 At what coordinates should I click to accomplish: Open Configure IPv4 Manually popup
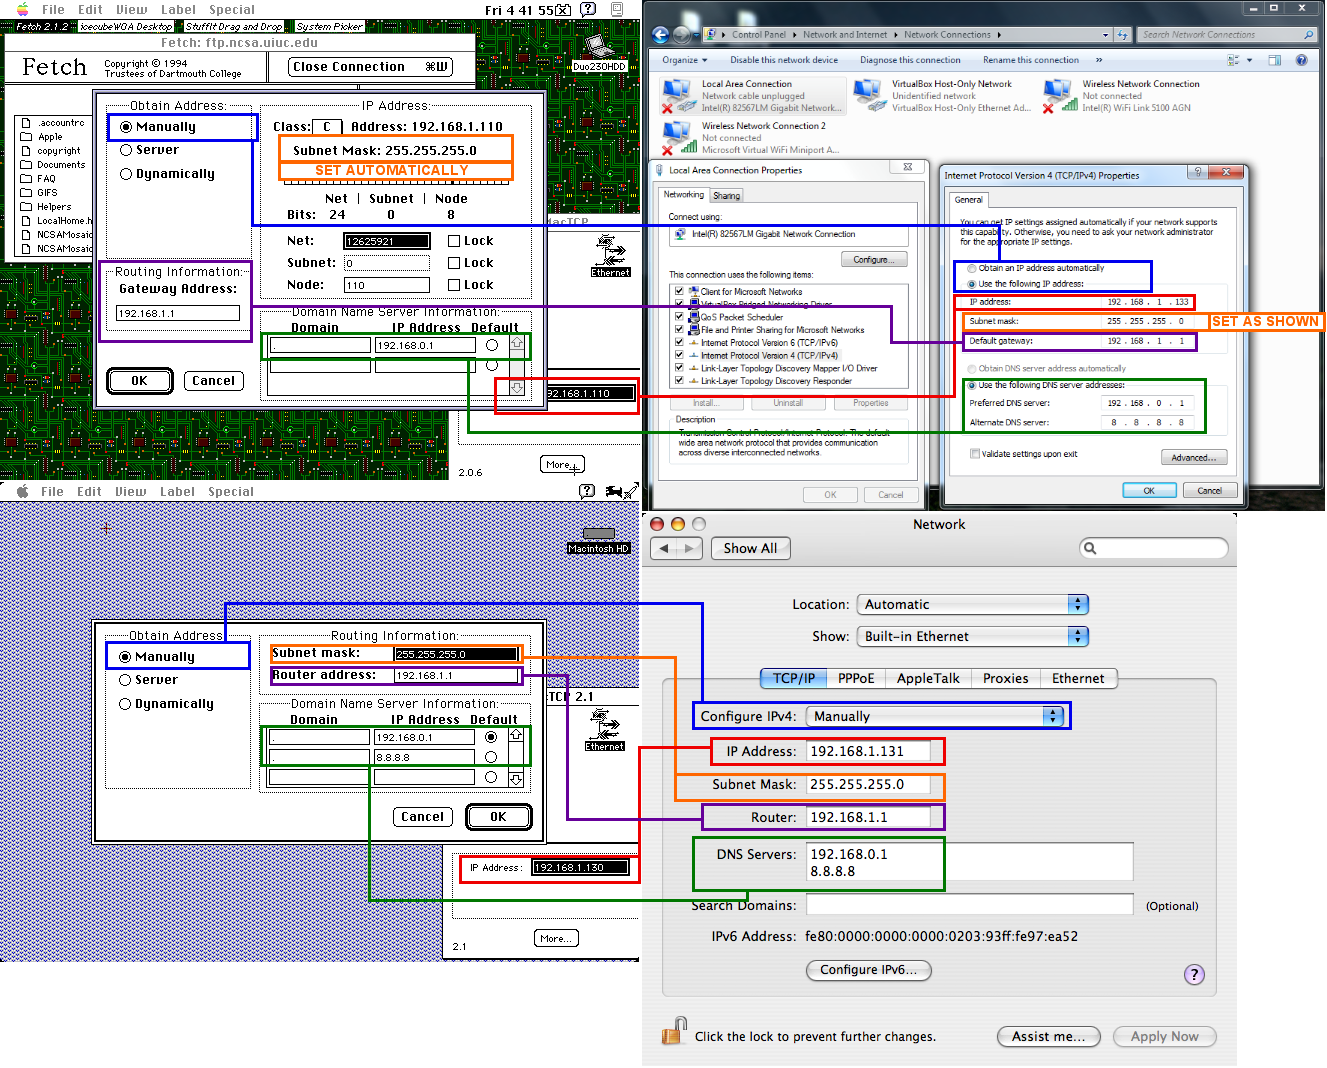point(937,716)
